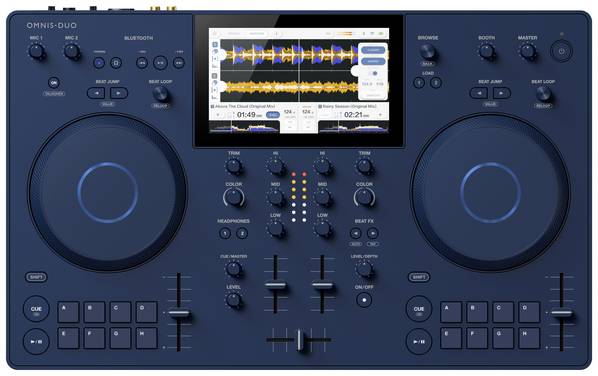
Task: Tap deck 2 overview waveform on screen
Action: (x=354, y=127)
